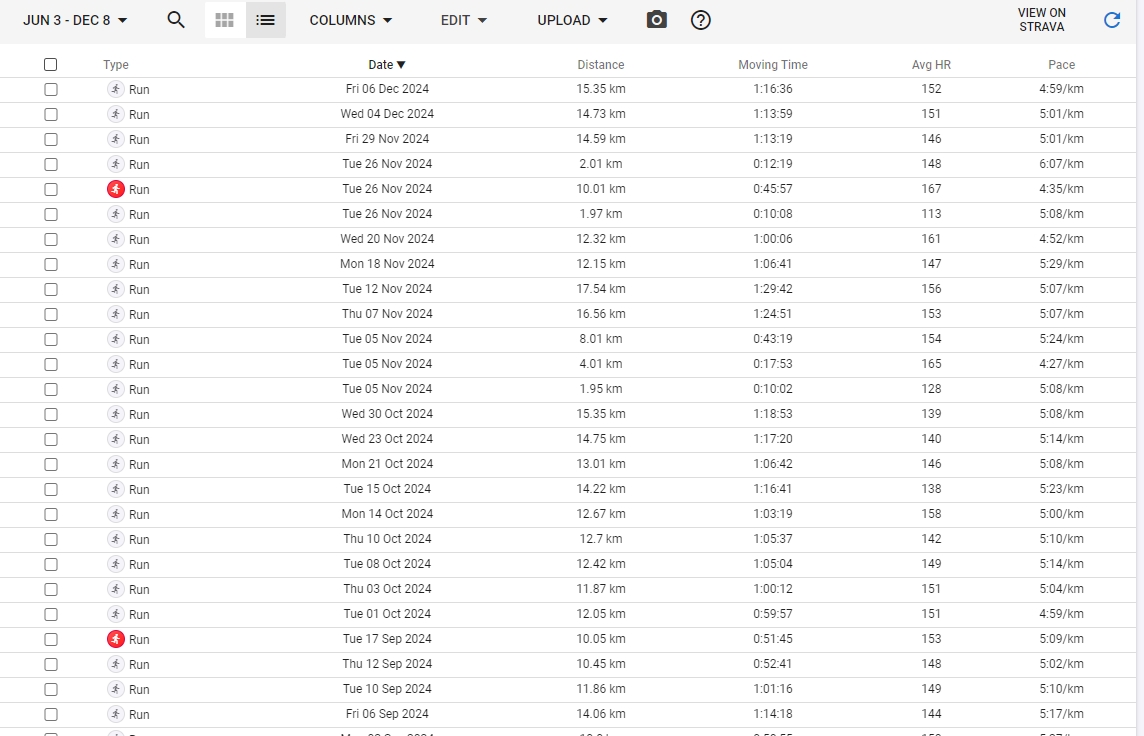
Task: Select checkbox for Tue 12 Nov 2024 run
Action: click(51, 289)
